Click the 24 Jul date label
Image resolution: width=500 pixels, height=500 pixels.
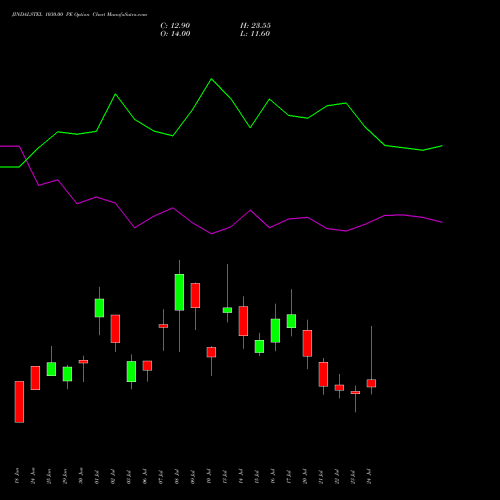point(369,476)
